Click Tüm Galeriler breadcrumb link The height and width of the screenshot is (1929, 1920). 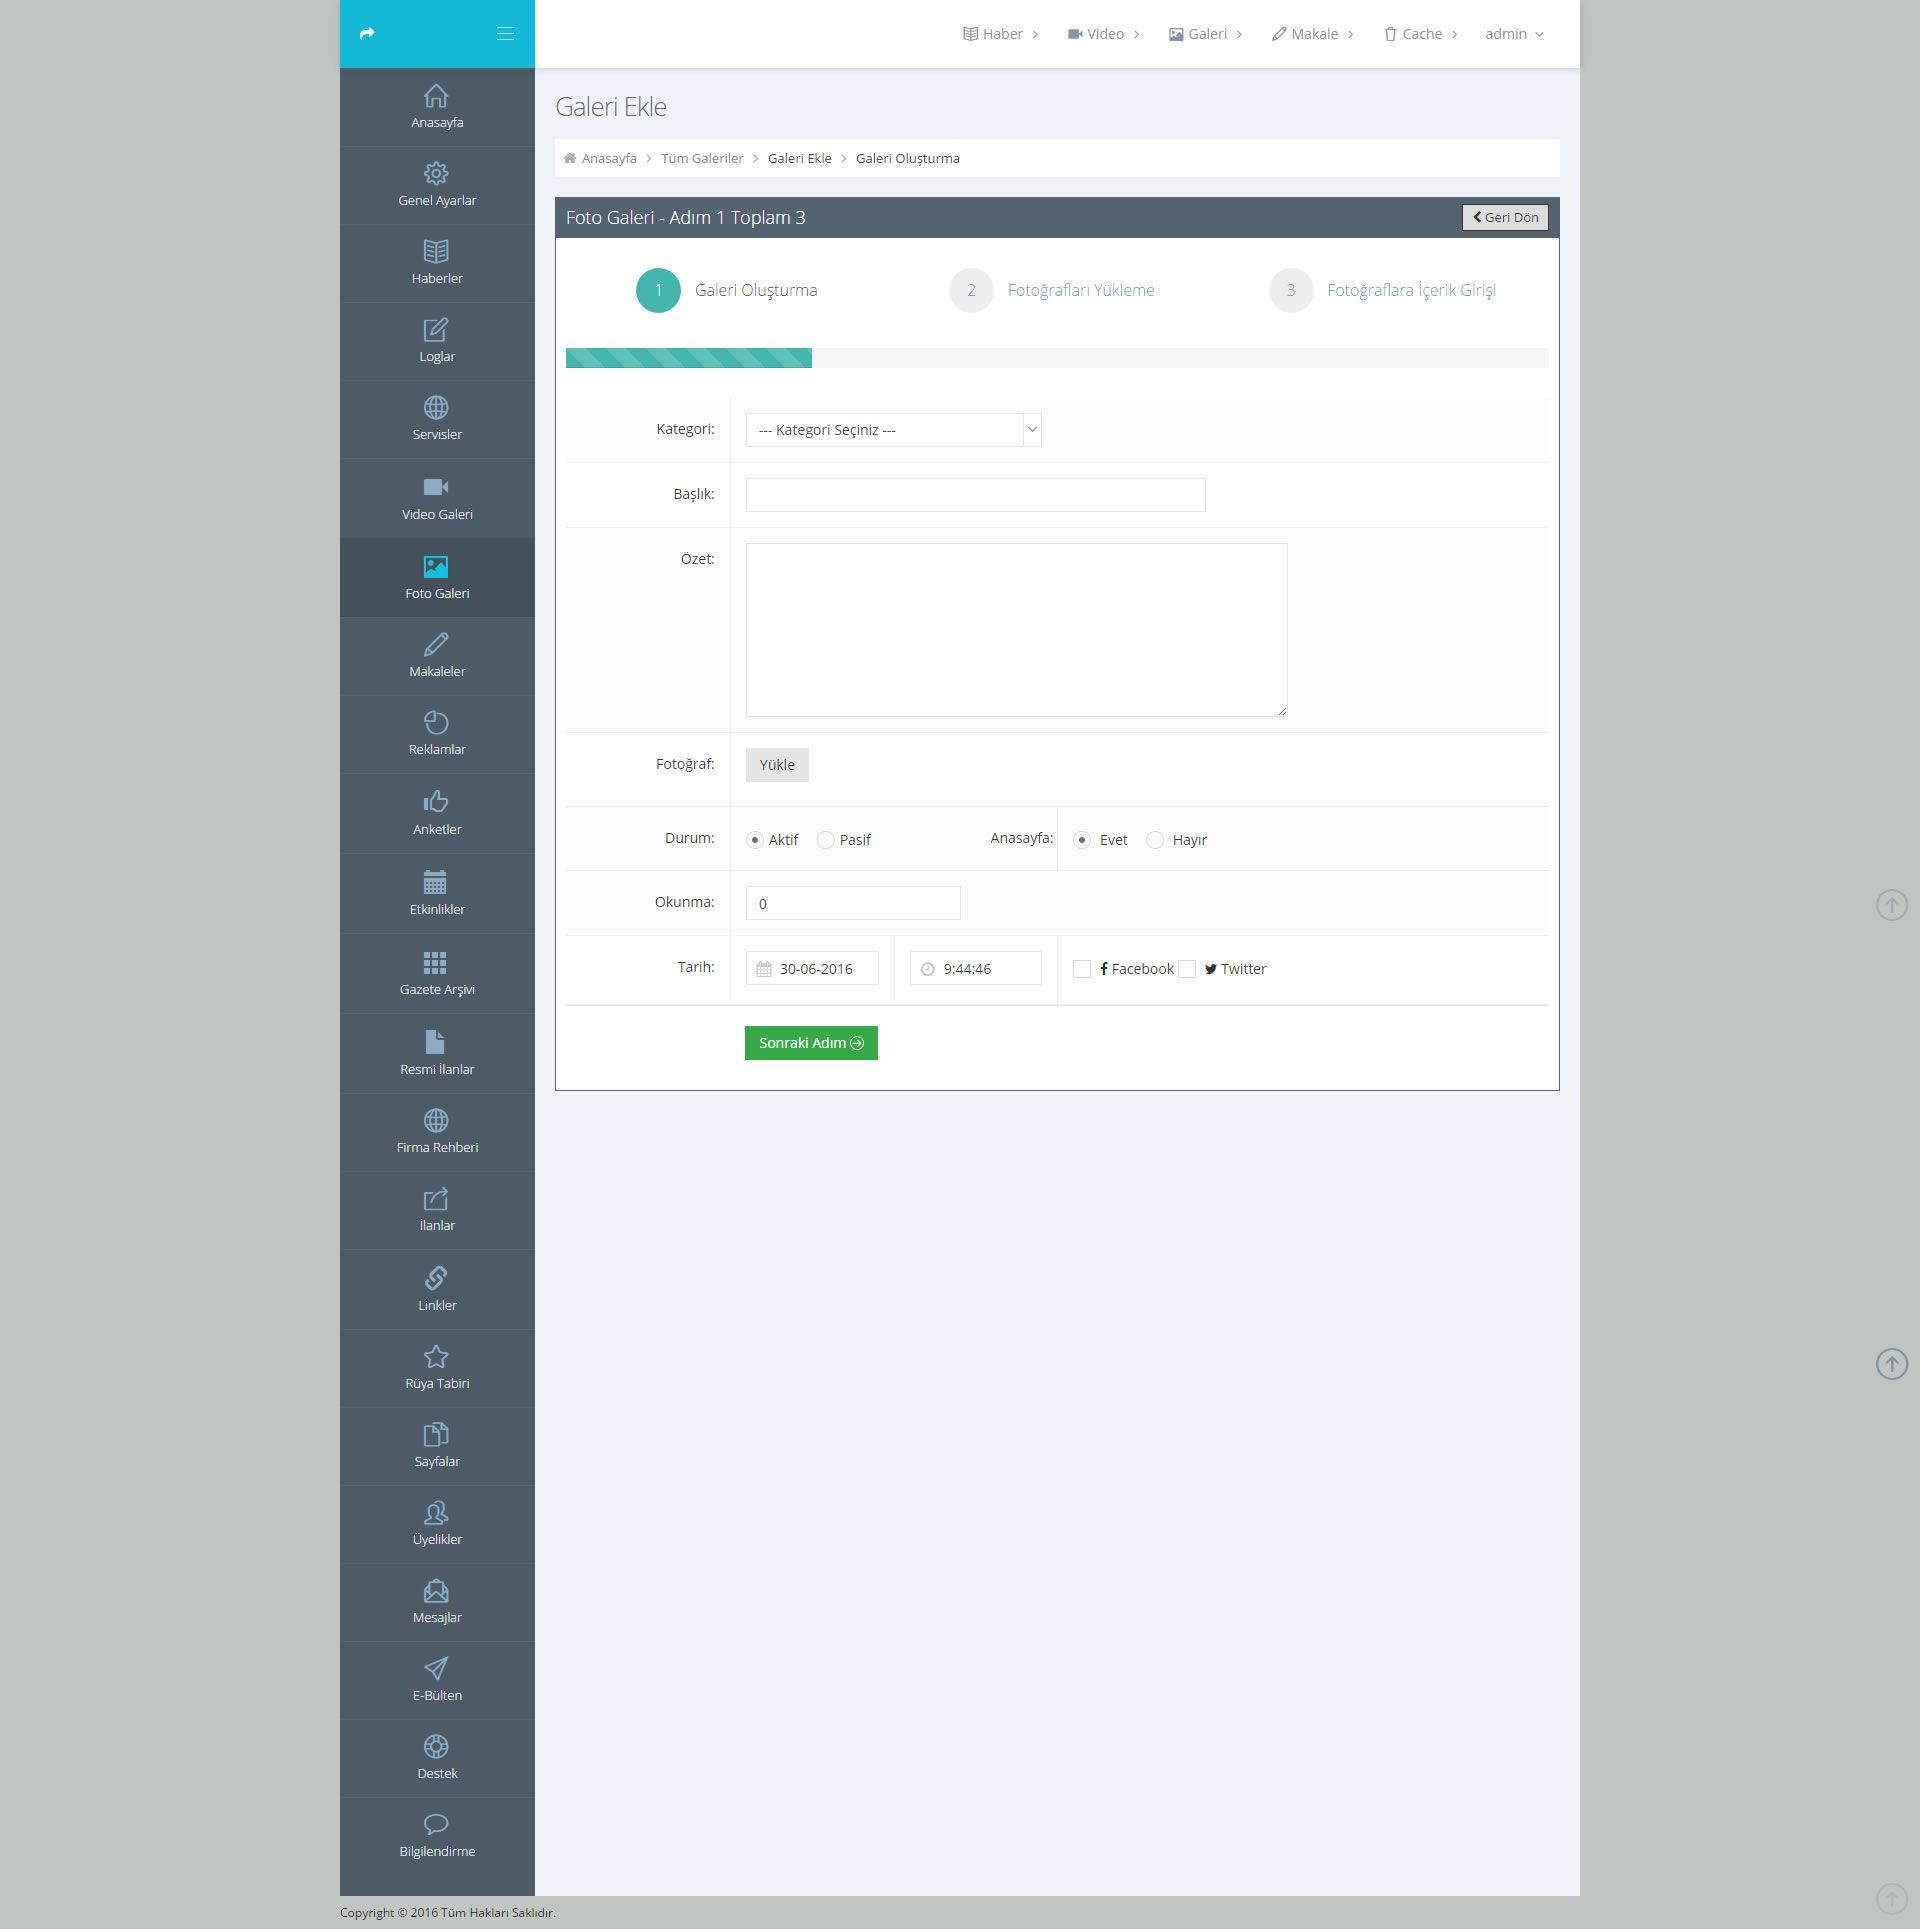pos(702,159)
